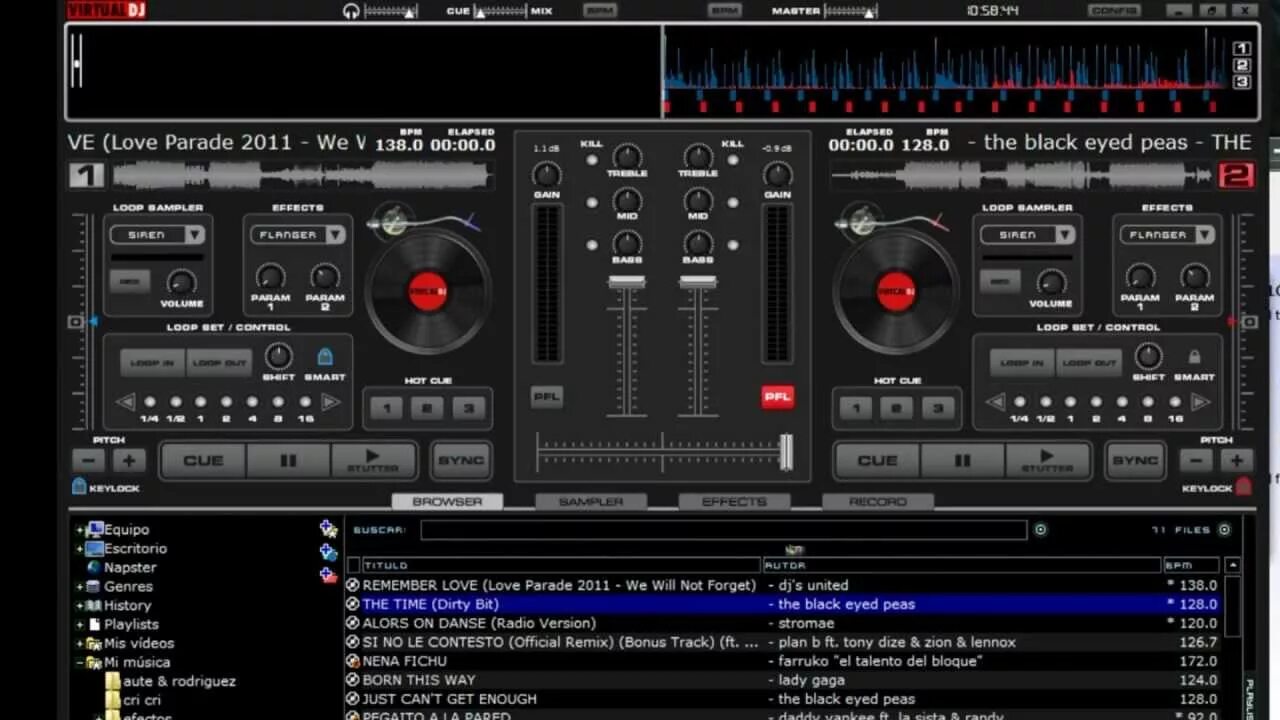The image size is (1280, 720).
Task: Enable left deck PFL button
Action: pos(546,397)
